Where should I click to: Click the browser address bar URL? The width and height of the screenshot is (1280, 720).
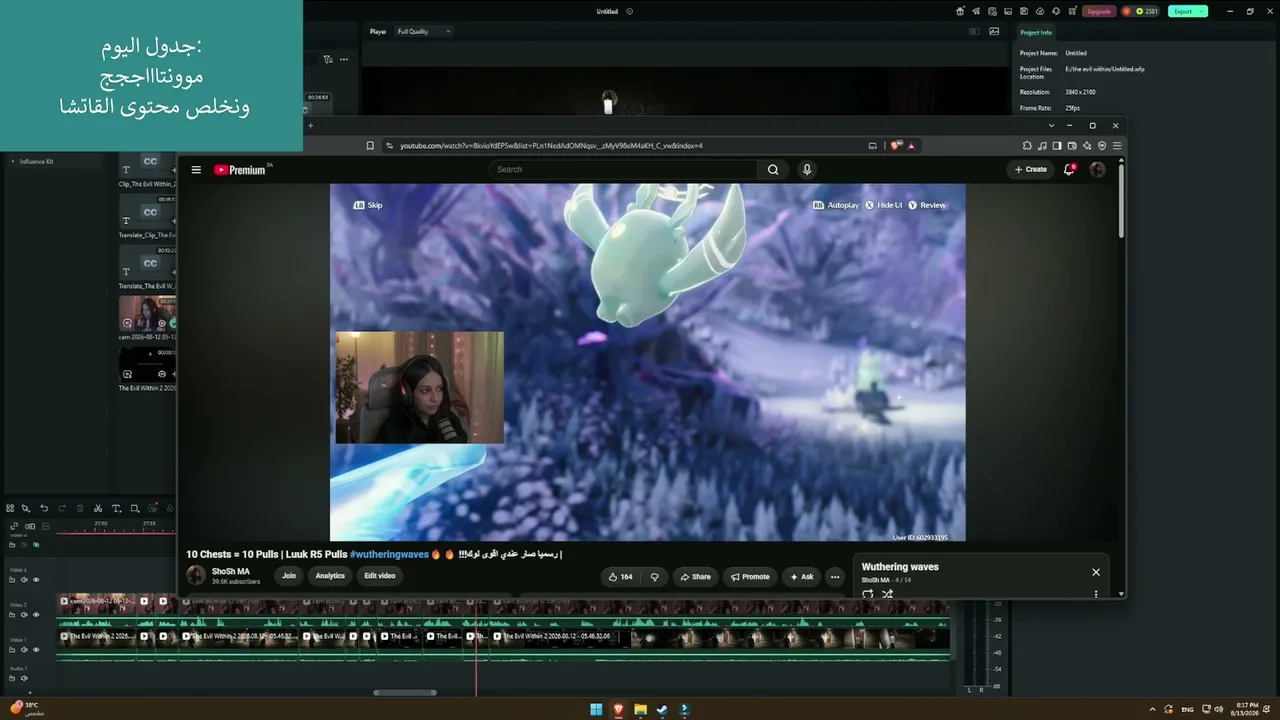tap(551, 146)
